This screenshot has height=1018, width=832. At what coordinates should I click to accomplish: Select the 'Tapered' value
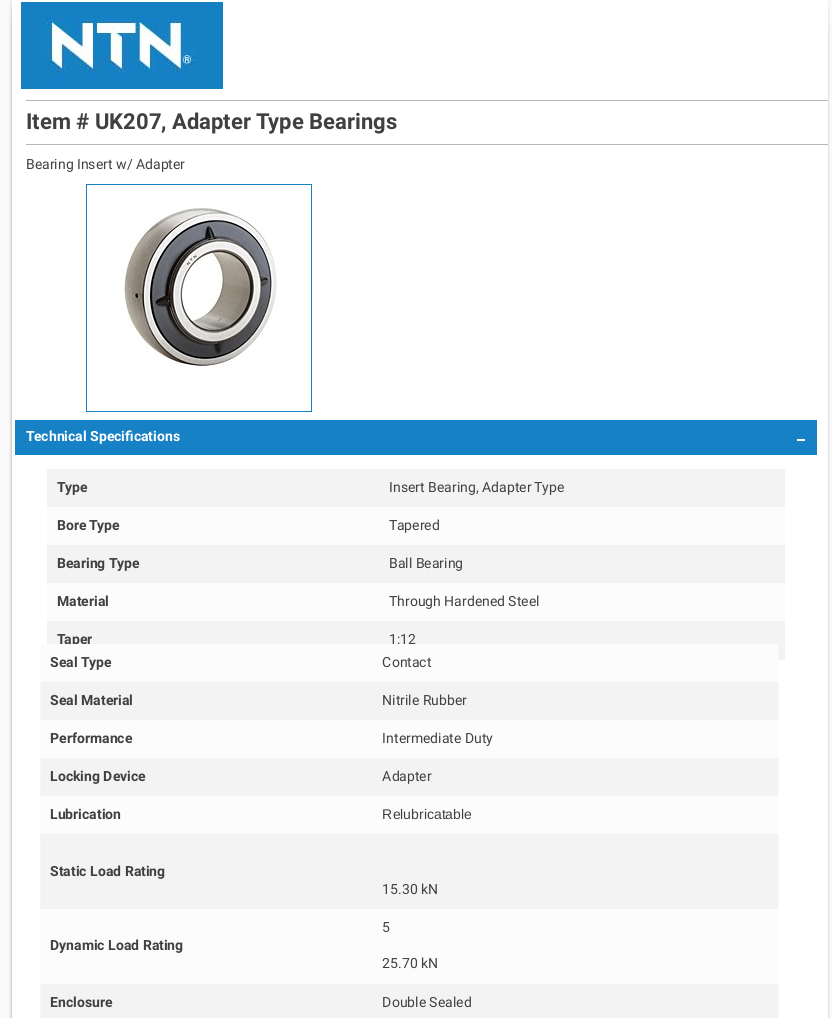pos(414,525)
